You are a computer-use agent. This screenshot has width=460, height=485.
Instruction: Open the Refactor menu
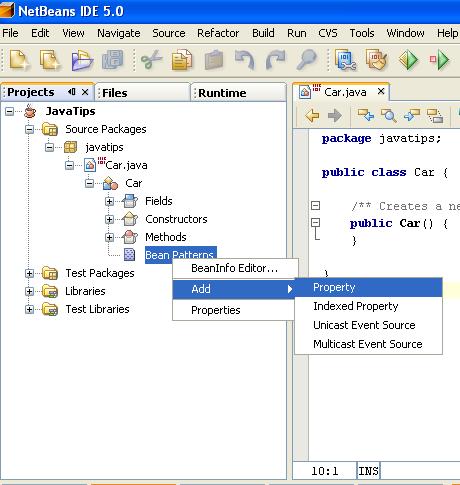click(x=218, y=33)
